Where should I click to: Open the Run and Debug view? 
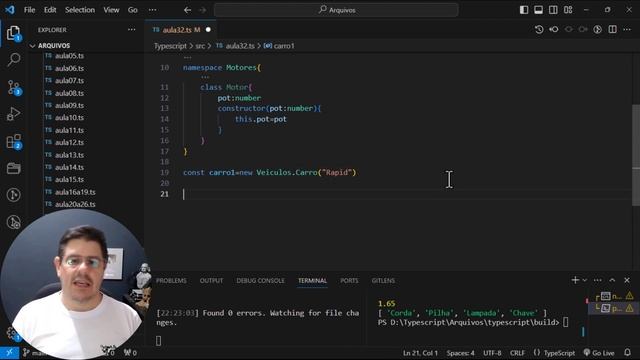tap(13, 114)
